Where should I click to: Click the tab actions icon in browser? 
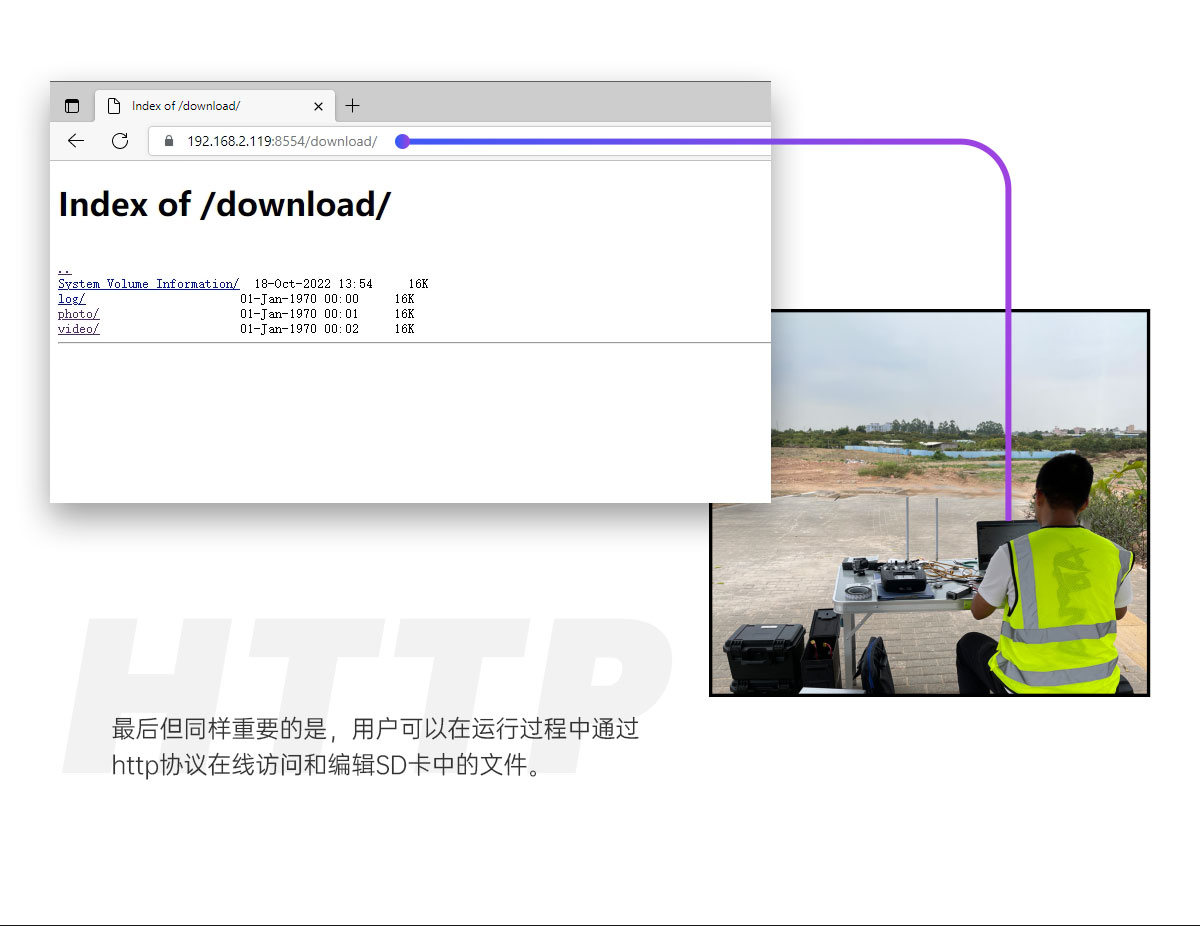[72, 106]
